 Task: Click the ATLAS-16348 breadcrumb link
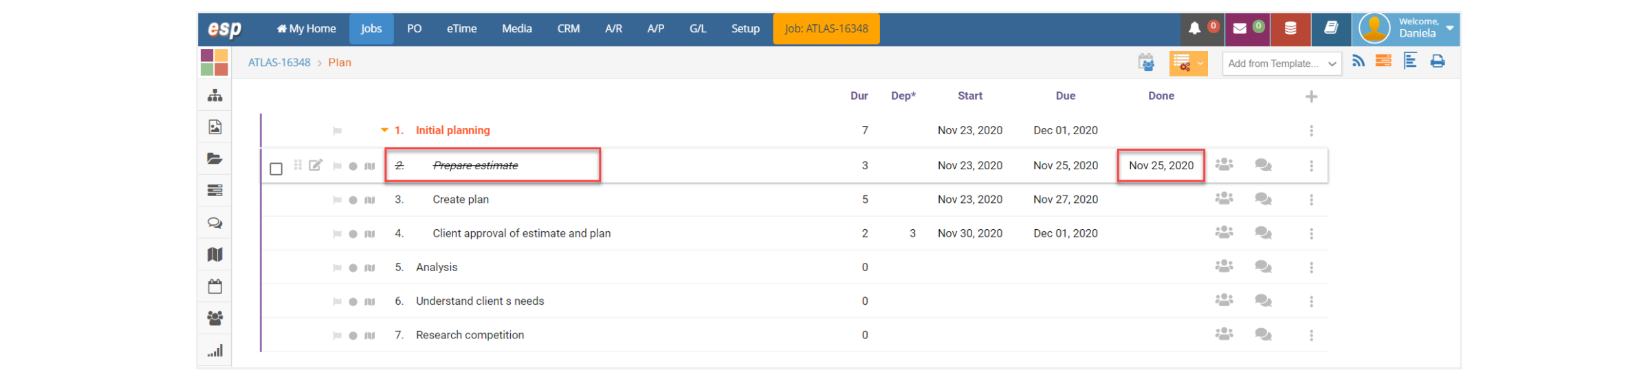(279, 62)
